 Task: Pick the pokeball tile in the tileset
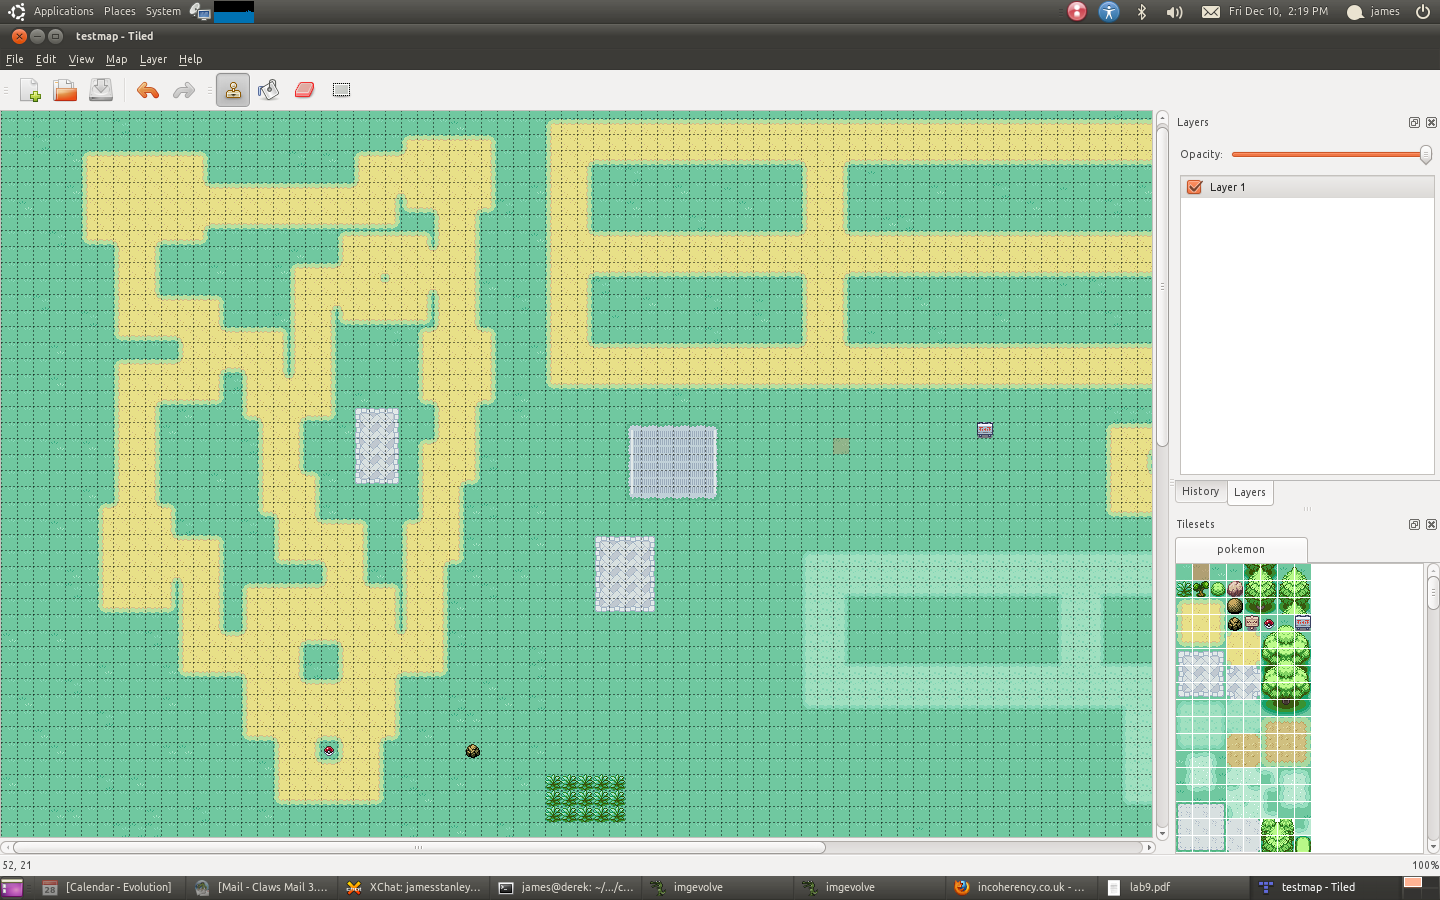[1269, 623]
